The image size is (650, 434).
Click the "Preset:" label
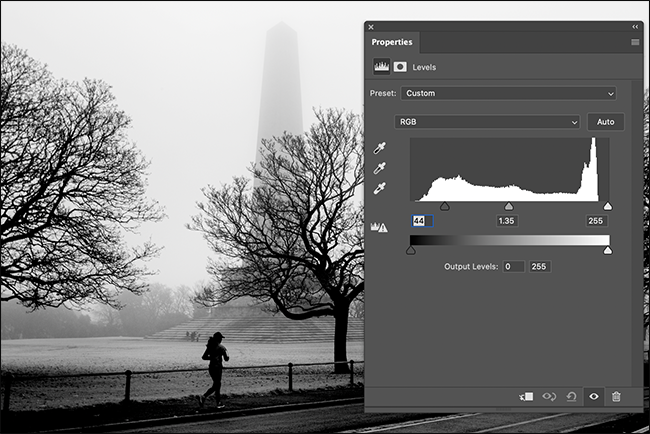383,93
